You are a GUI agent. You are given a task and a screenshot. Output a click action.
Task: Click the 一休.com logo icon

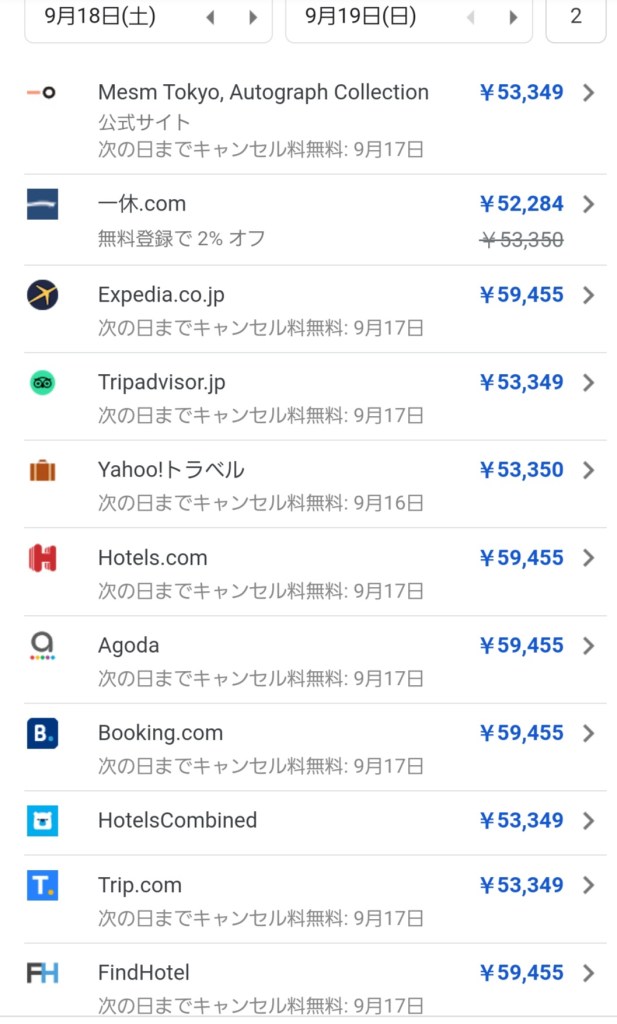[x=42, y=204]
